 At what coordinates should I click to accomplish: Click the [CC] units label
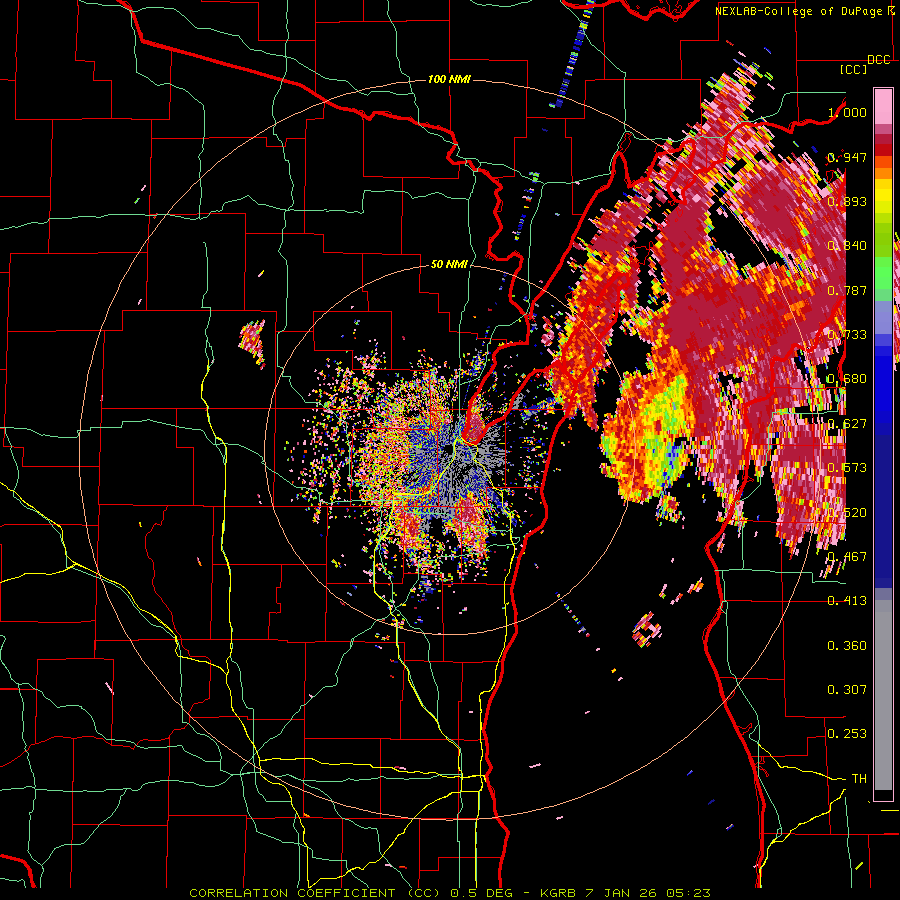click(854, 69)
